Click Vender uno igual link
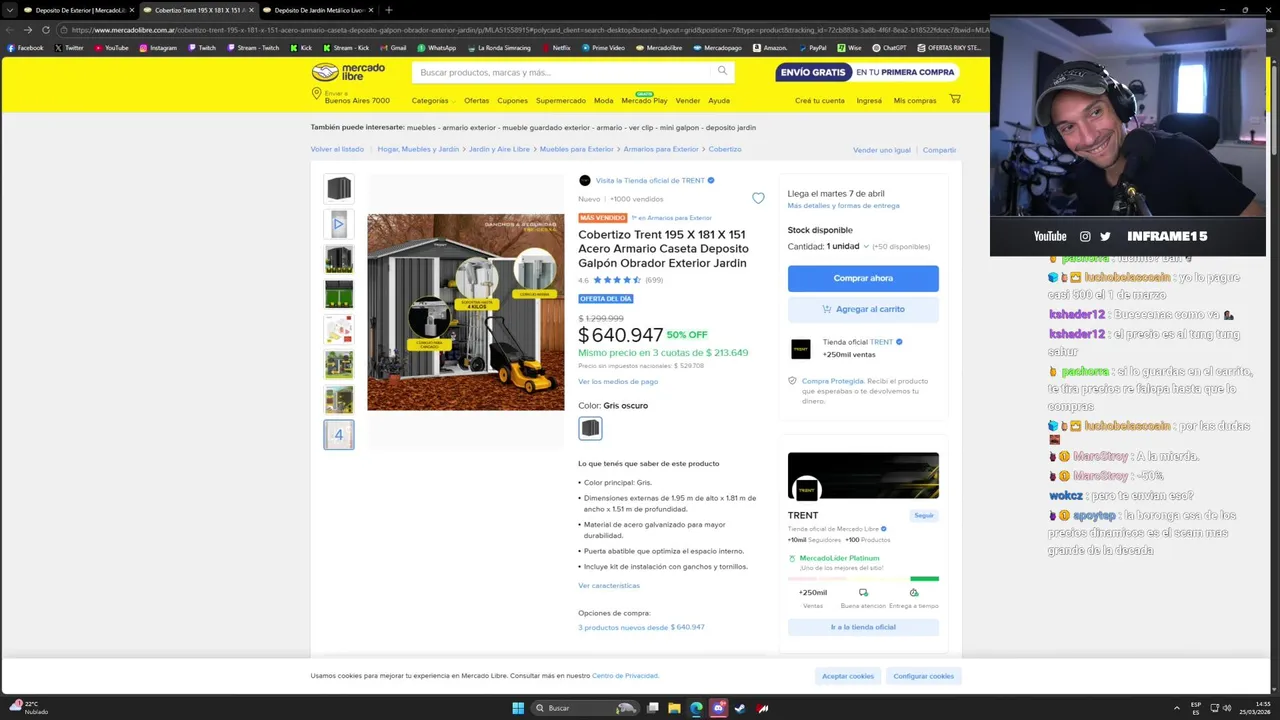The width and height of the screenshot is (1280, 720). [882, 150]
